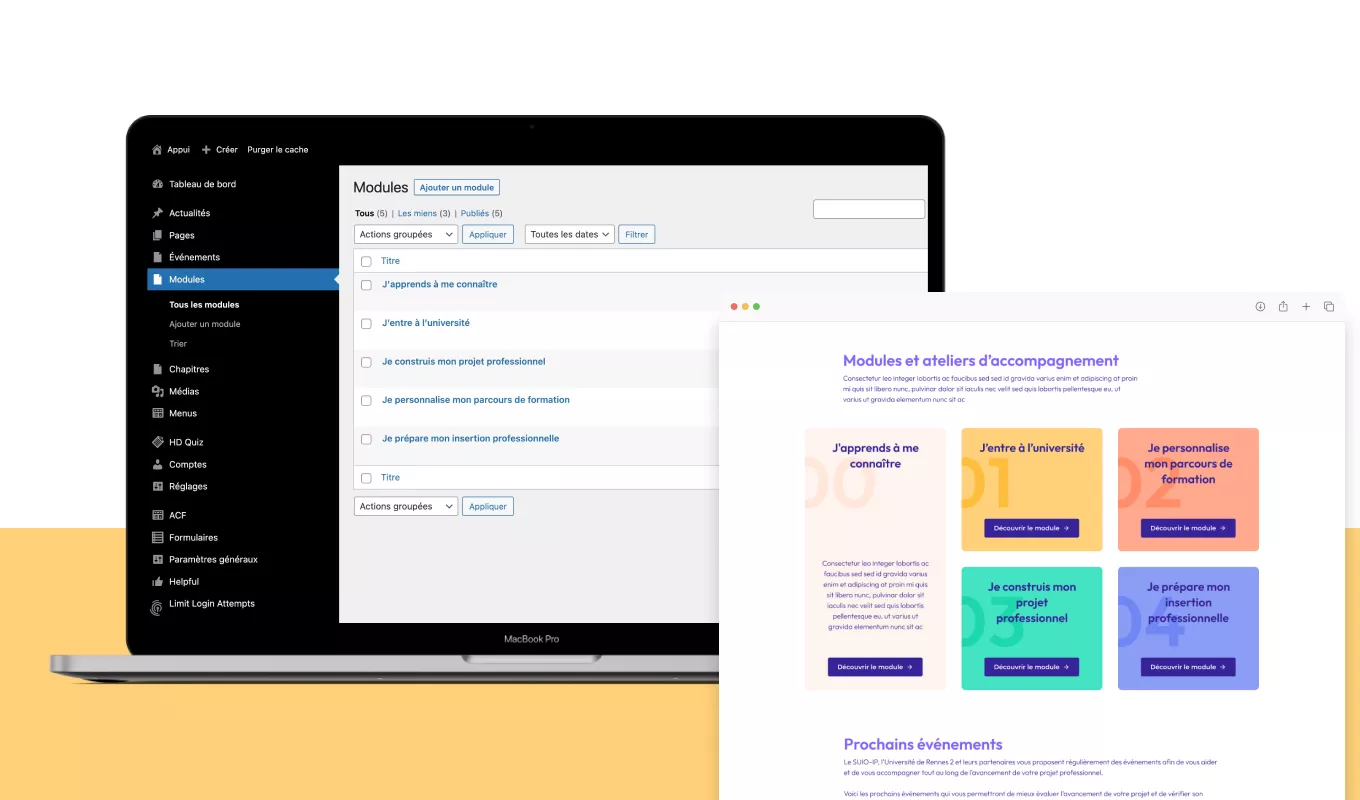The height and width of the screenshot is (800, 1360).
Task: Select Tous les modules in the sidebar
Action: [204, 303]
